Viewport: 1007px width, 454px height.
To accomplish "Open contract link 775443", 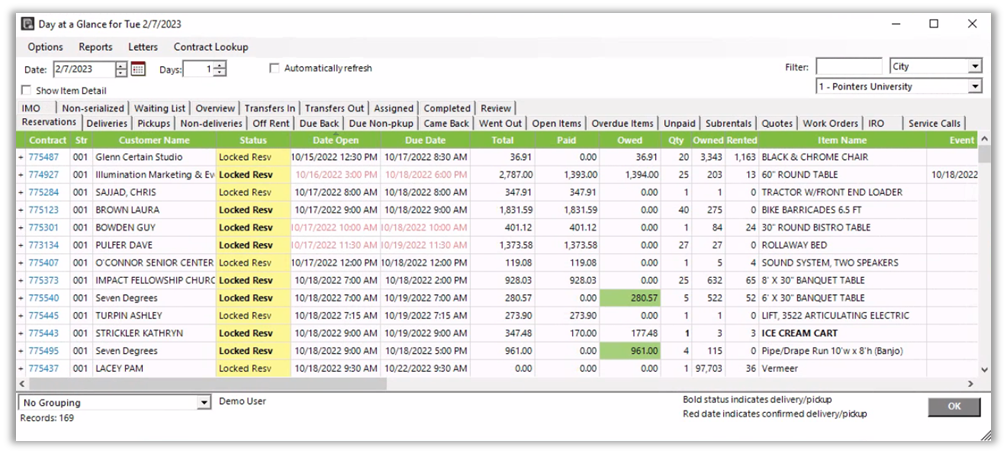I will click(43, 333).
